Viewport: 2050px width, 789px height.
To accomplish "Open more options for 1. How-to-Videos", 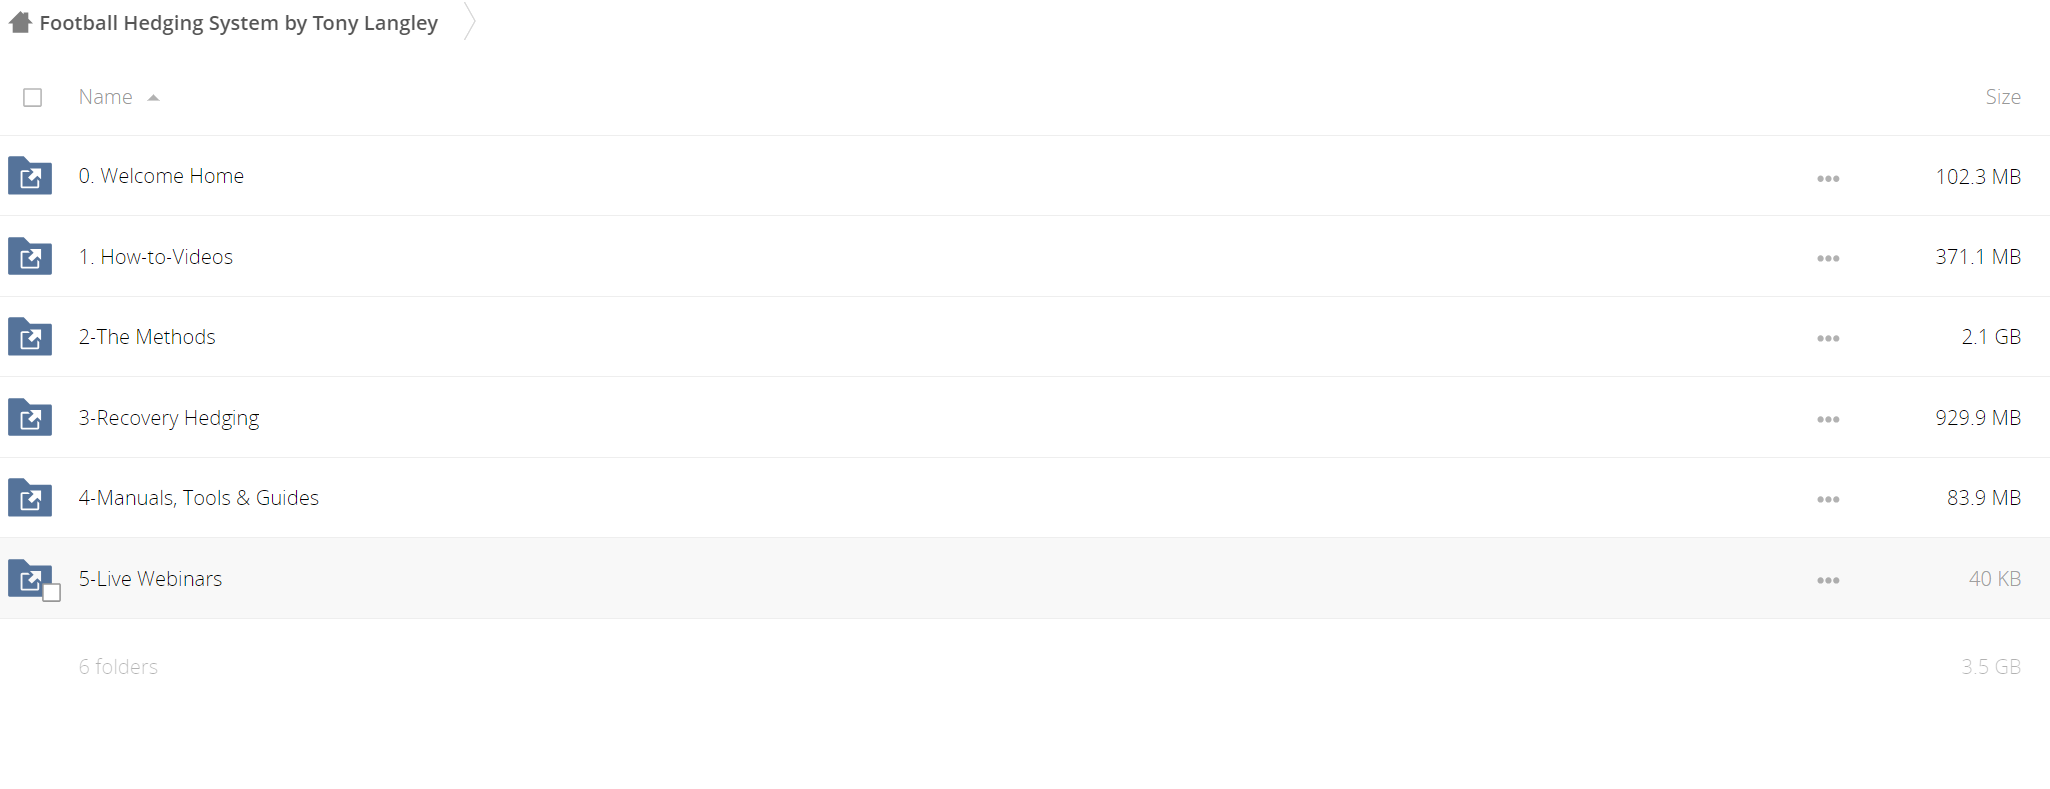I will (1828, 258).
